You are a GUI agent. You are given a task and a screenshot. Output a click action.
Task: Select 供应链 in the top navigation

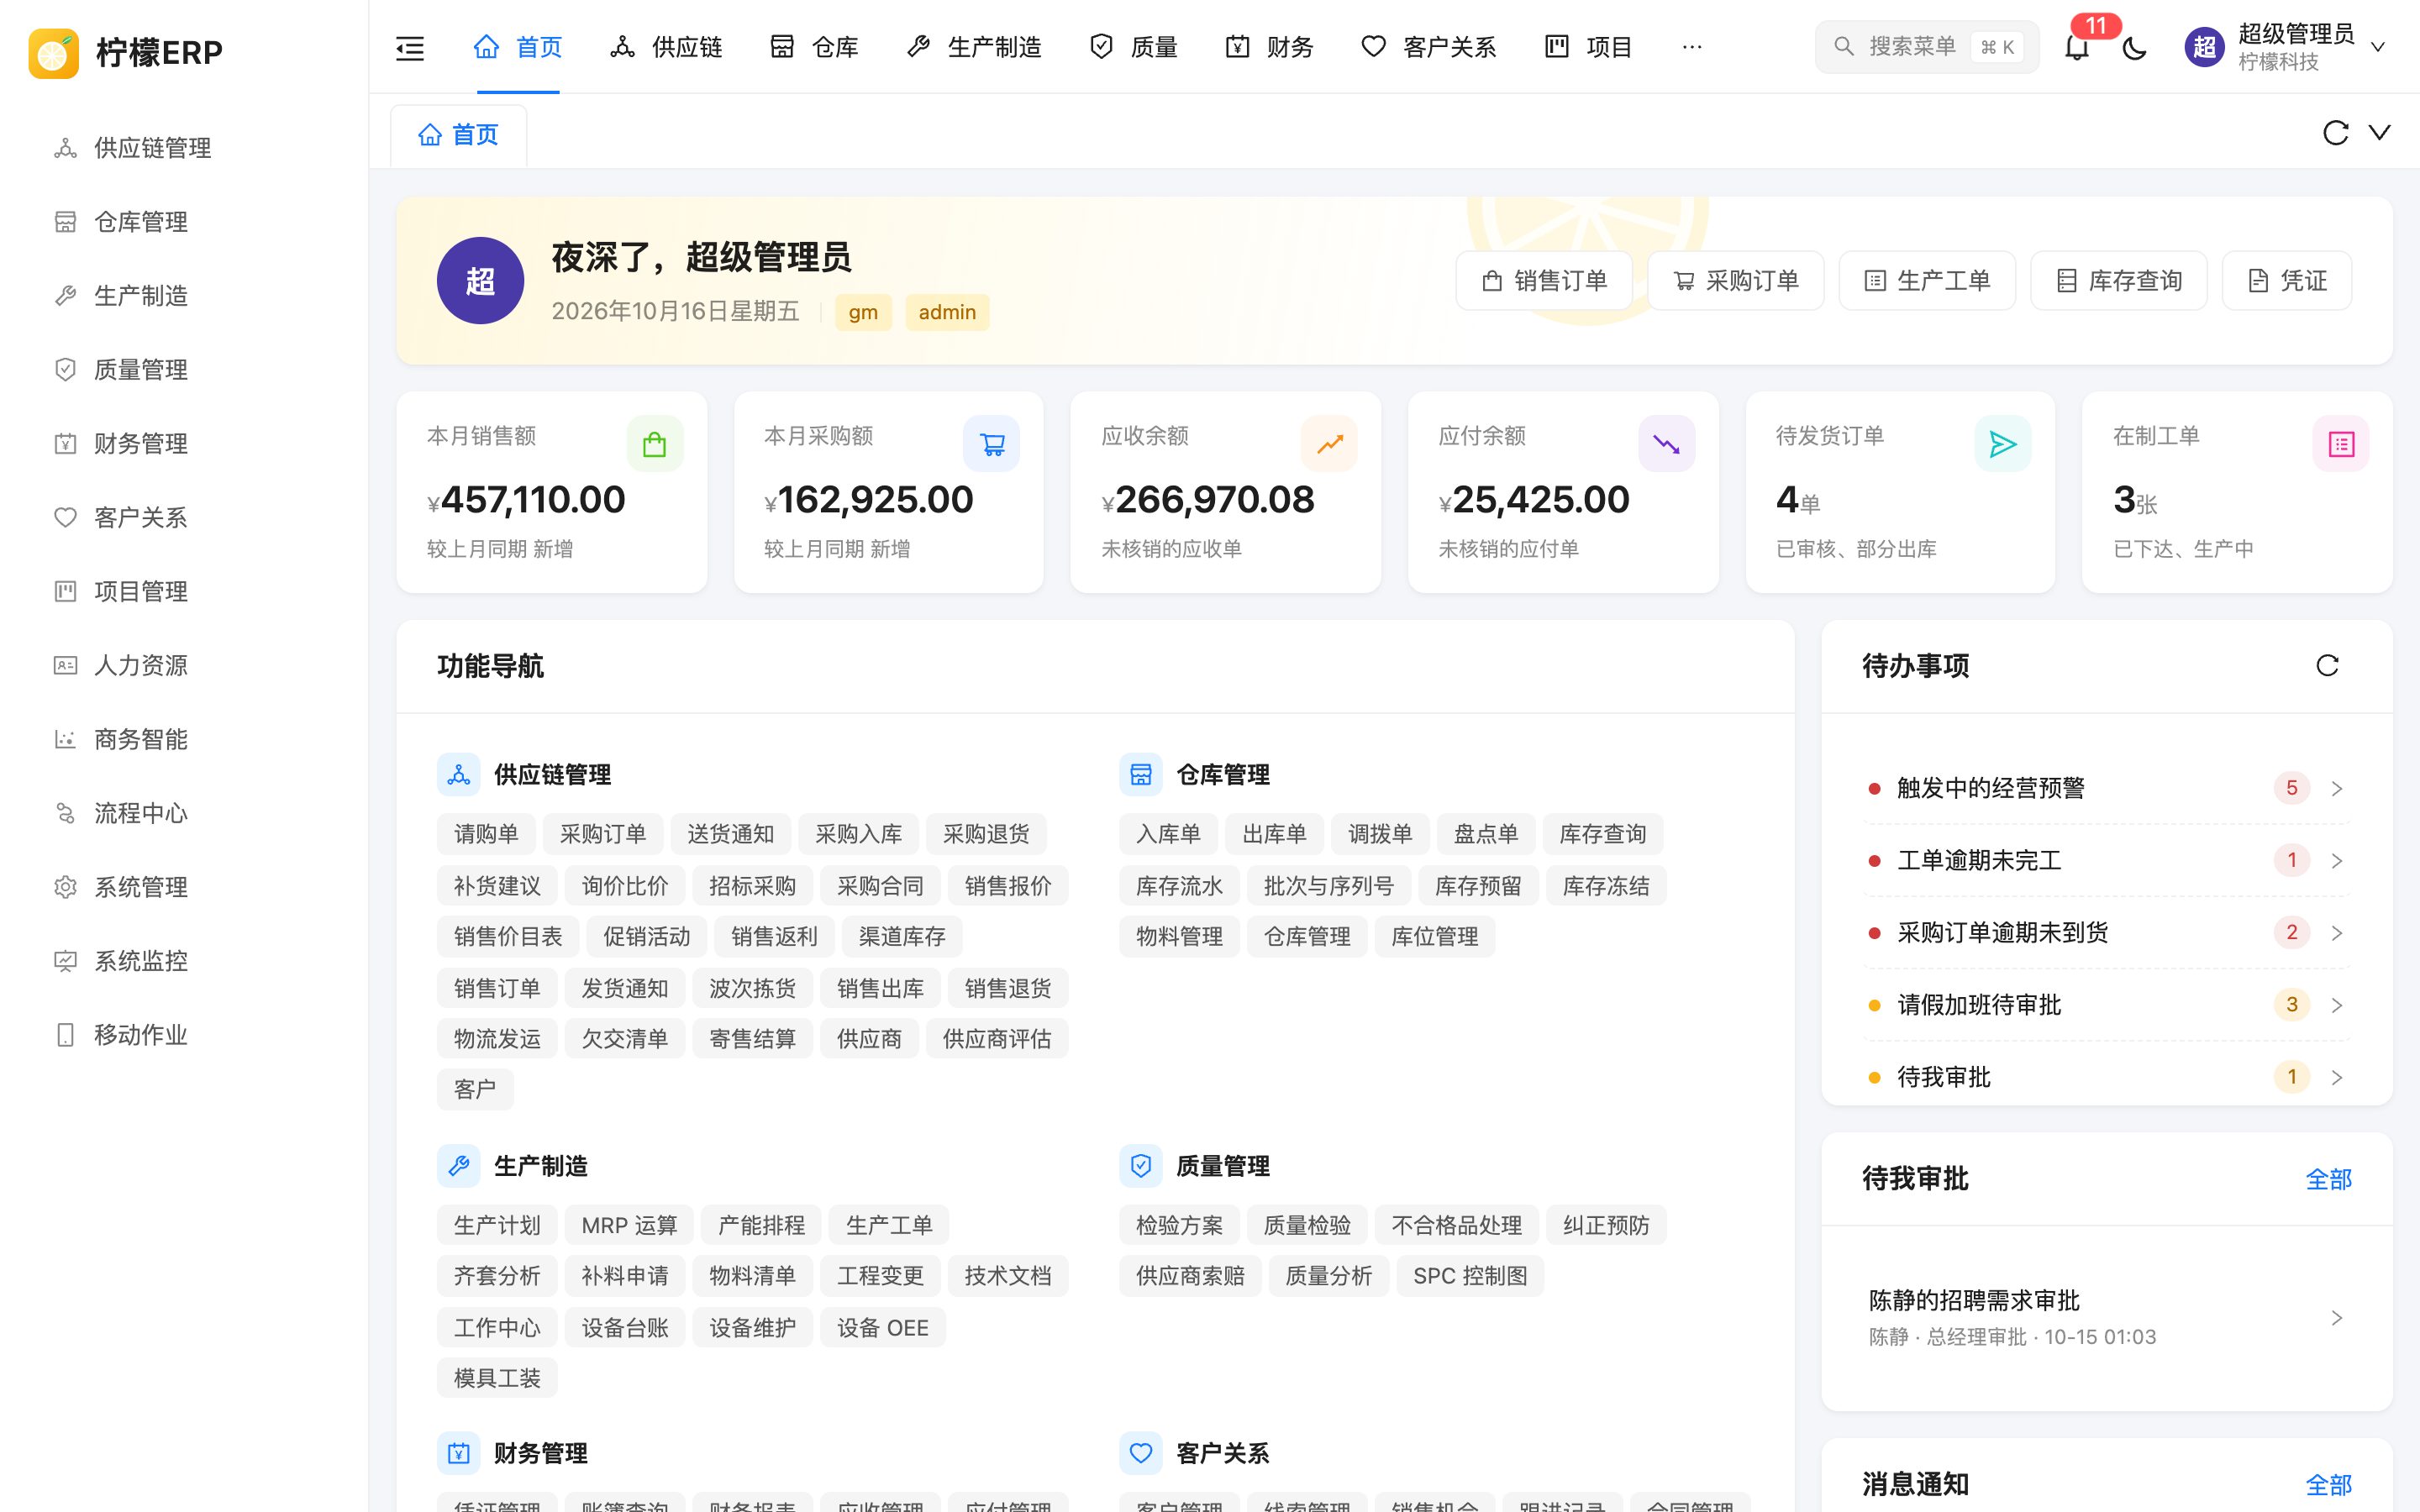tap(666, 47)
